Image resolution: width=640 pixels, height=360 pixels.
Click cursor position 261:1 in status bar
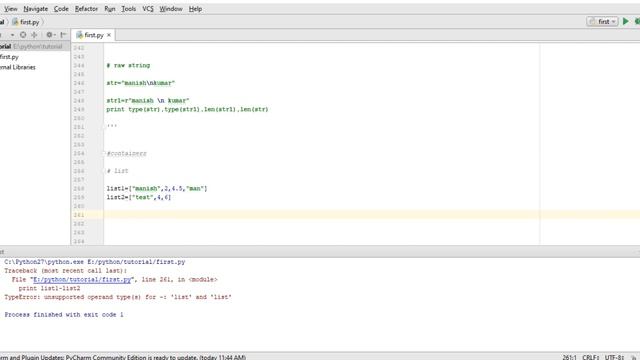click(569, 357)
